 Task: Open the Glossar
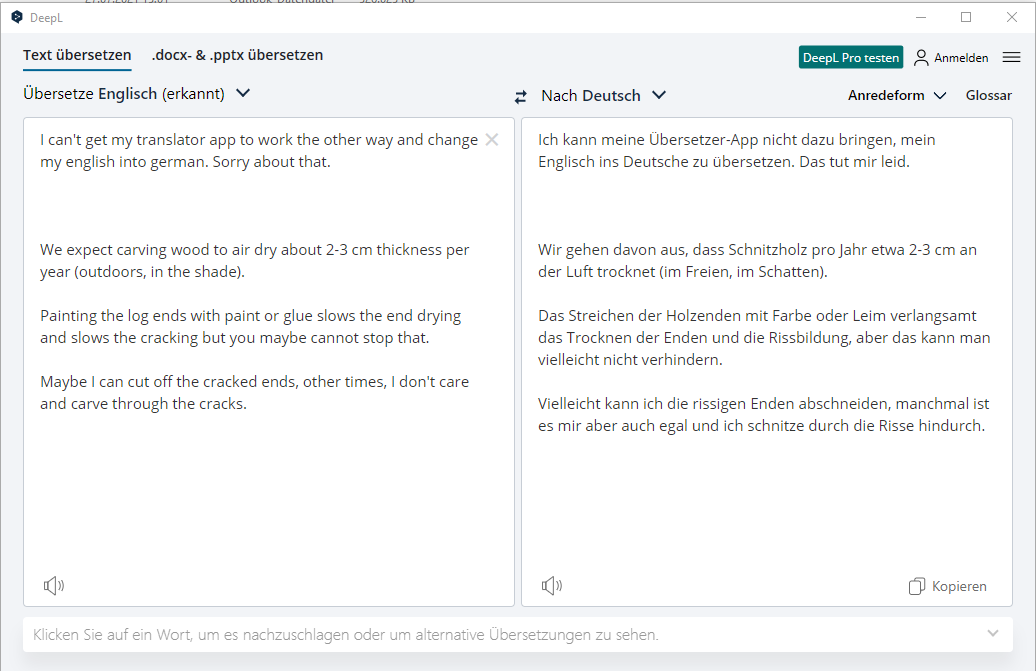tap(988, 96)
